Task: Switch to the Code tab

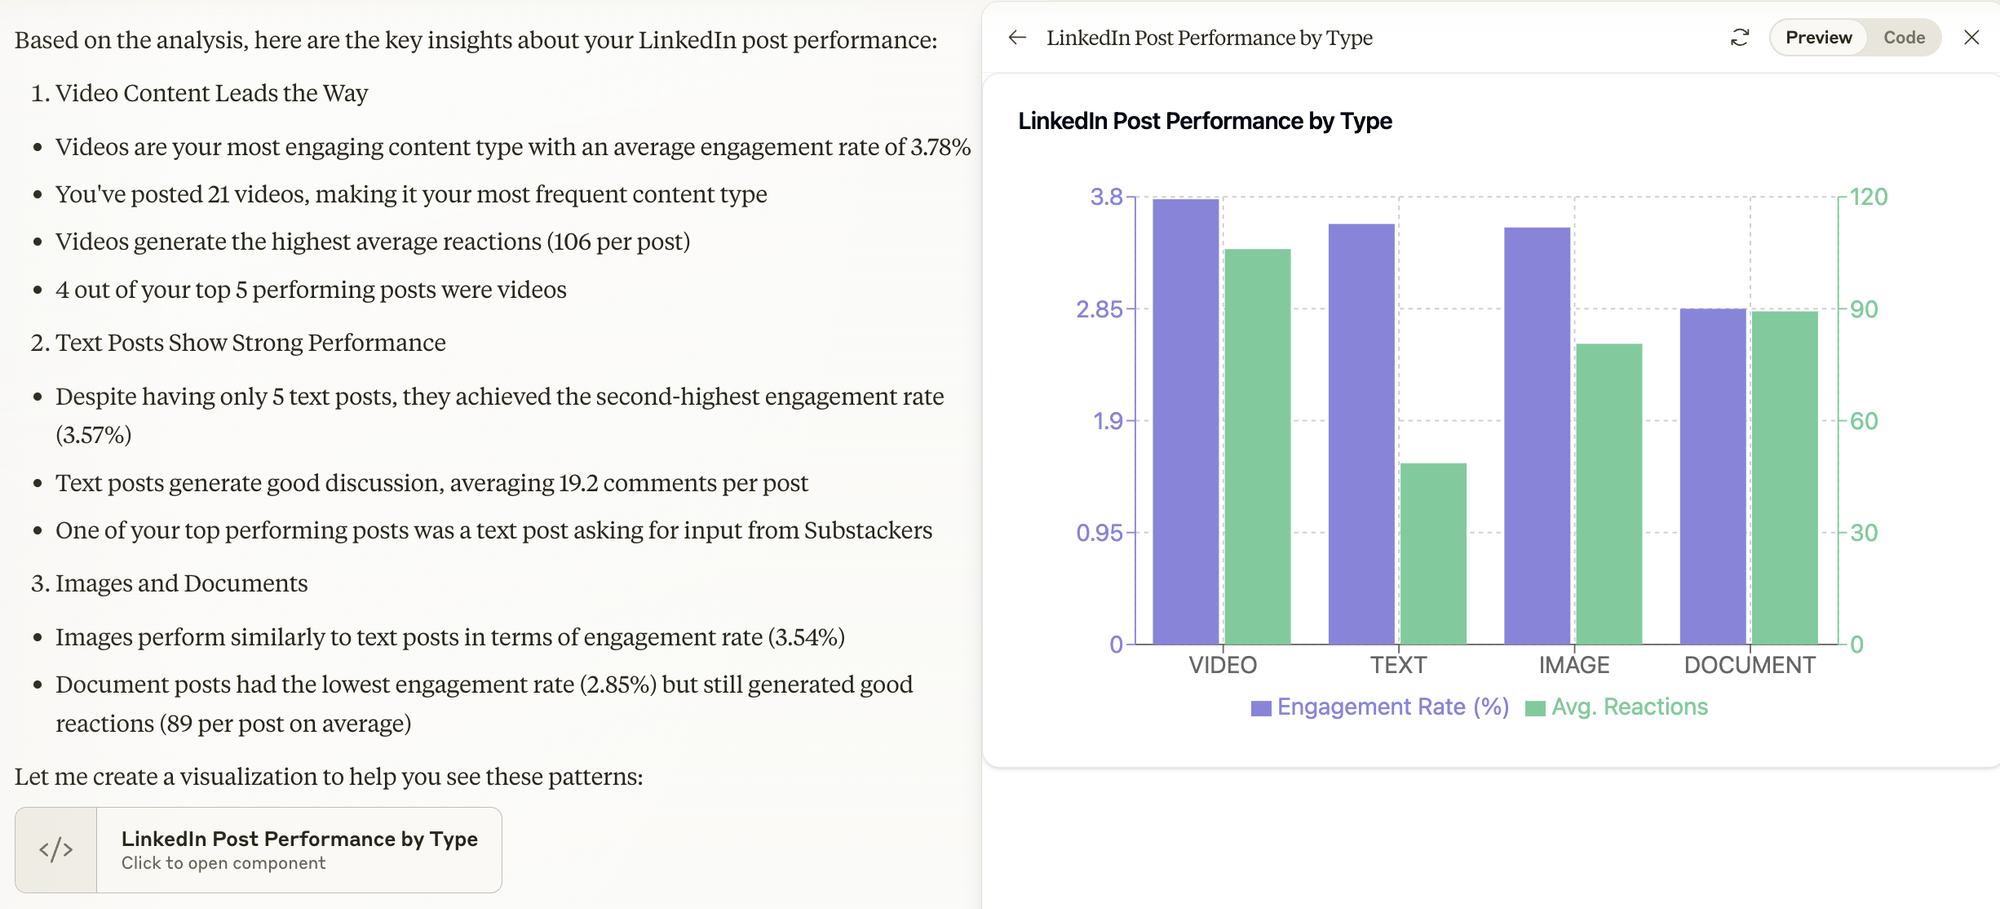Action: click(1904, 38)
